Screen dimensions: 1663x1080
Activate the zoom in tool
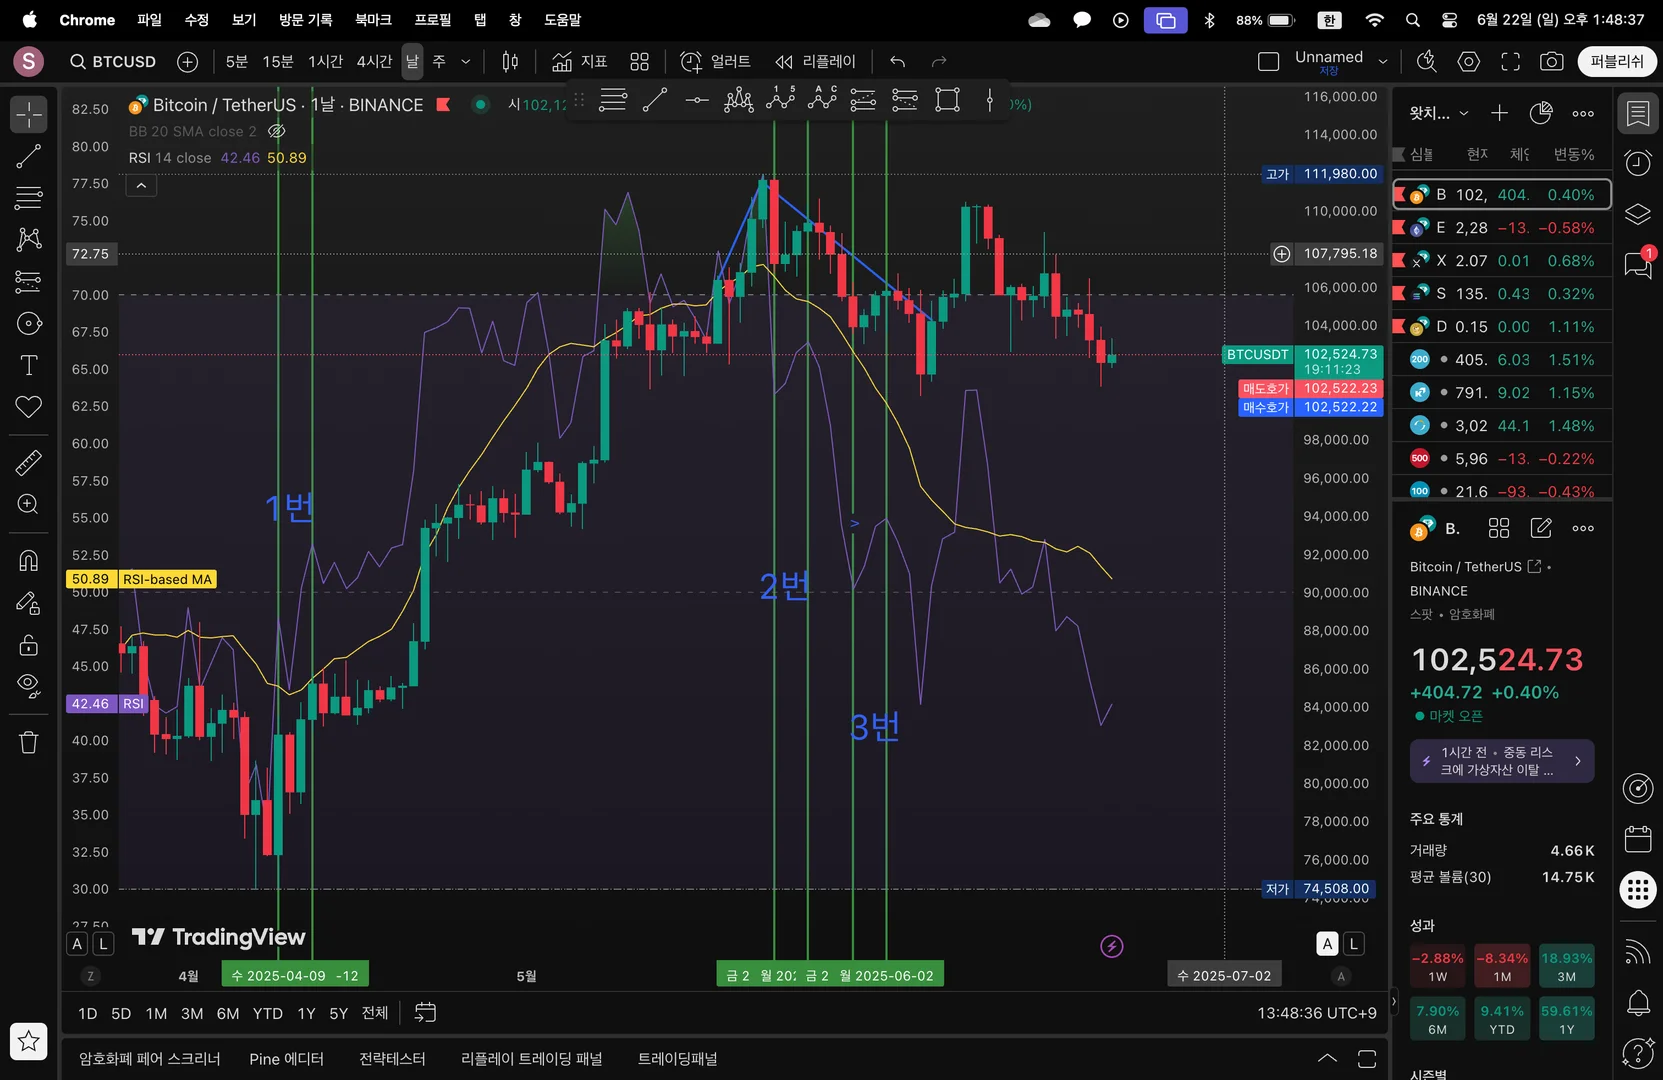(29, 504)
